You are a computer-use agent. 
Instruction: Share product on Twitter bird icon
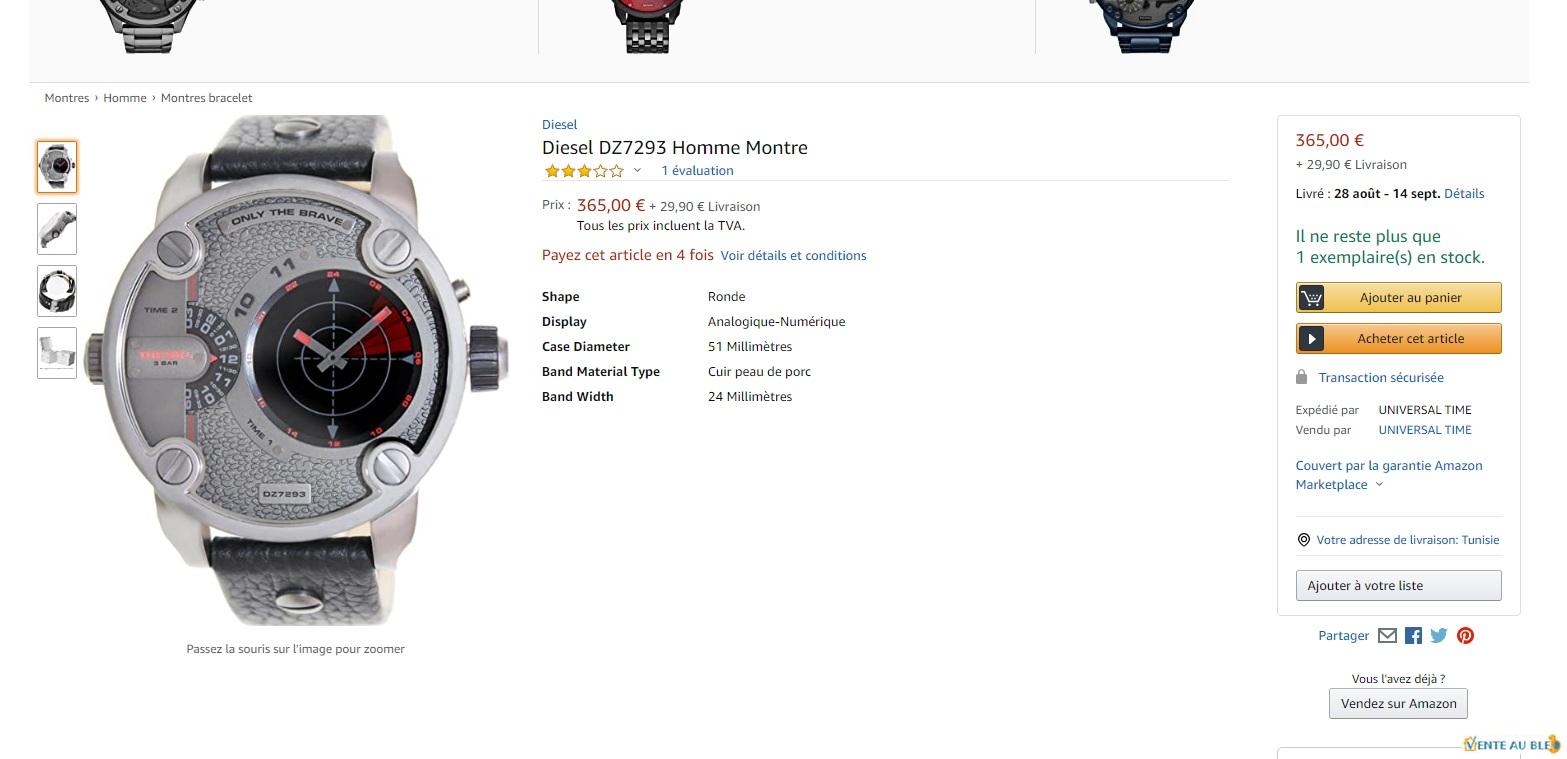pyautogui.click(x=1439, y=635)
